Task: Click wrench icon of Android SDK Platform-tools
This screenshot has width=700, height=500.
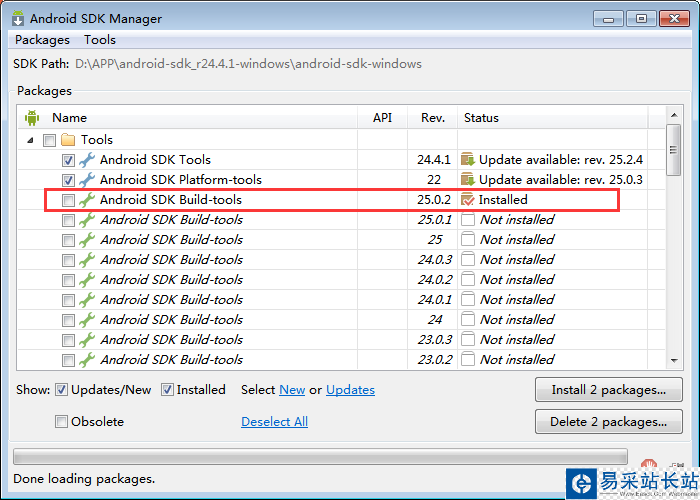Action: coord(87,180)
